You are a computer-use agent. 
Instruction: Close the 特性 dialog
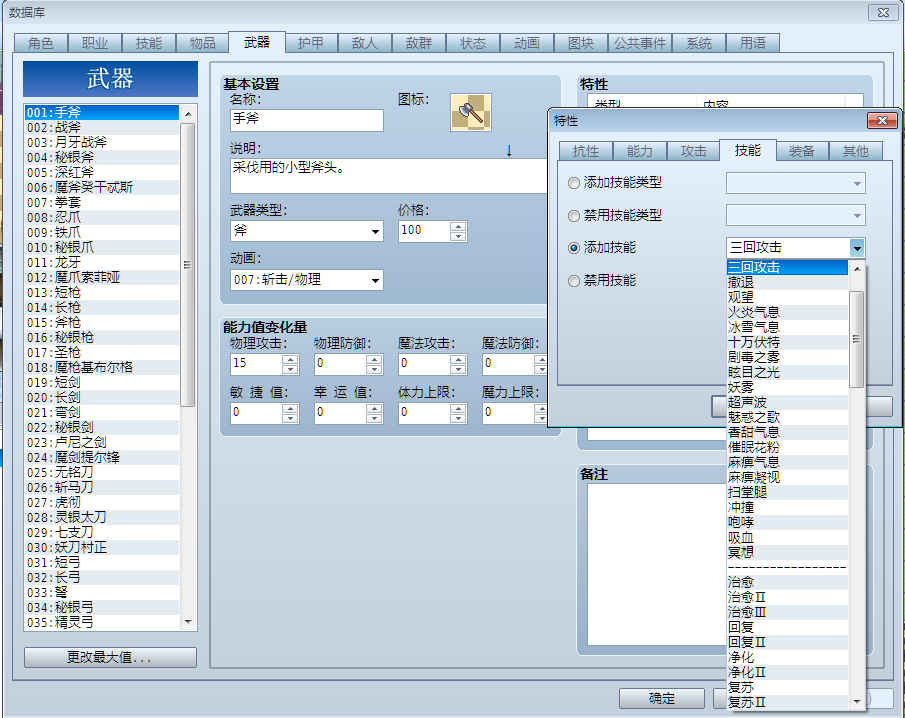click(882, 121)
